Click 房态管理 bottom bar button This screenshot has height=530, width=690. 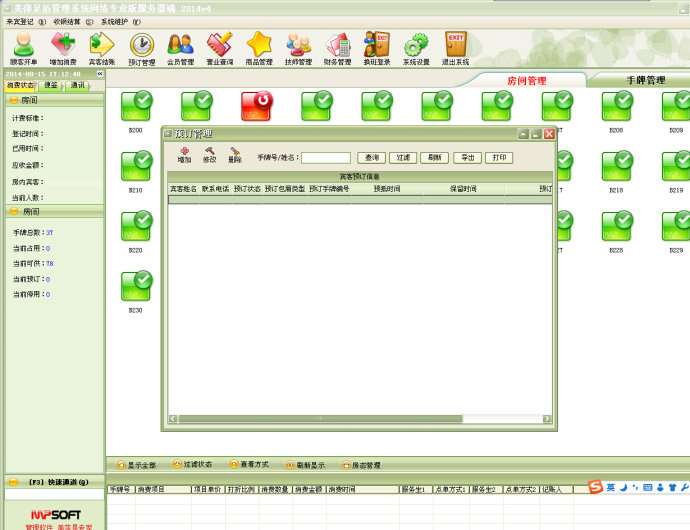pyautogui.click(x=361, y=465)
